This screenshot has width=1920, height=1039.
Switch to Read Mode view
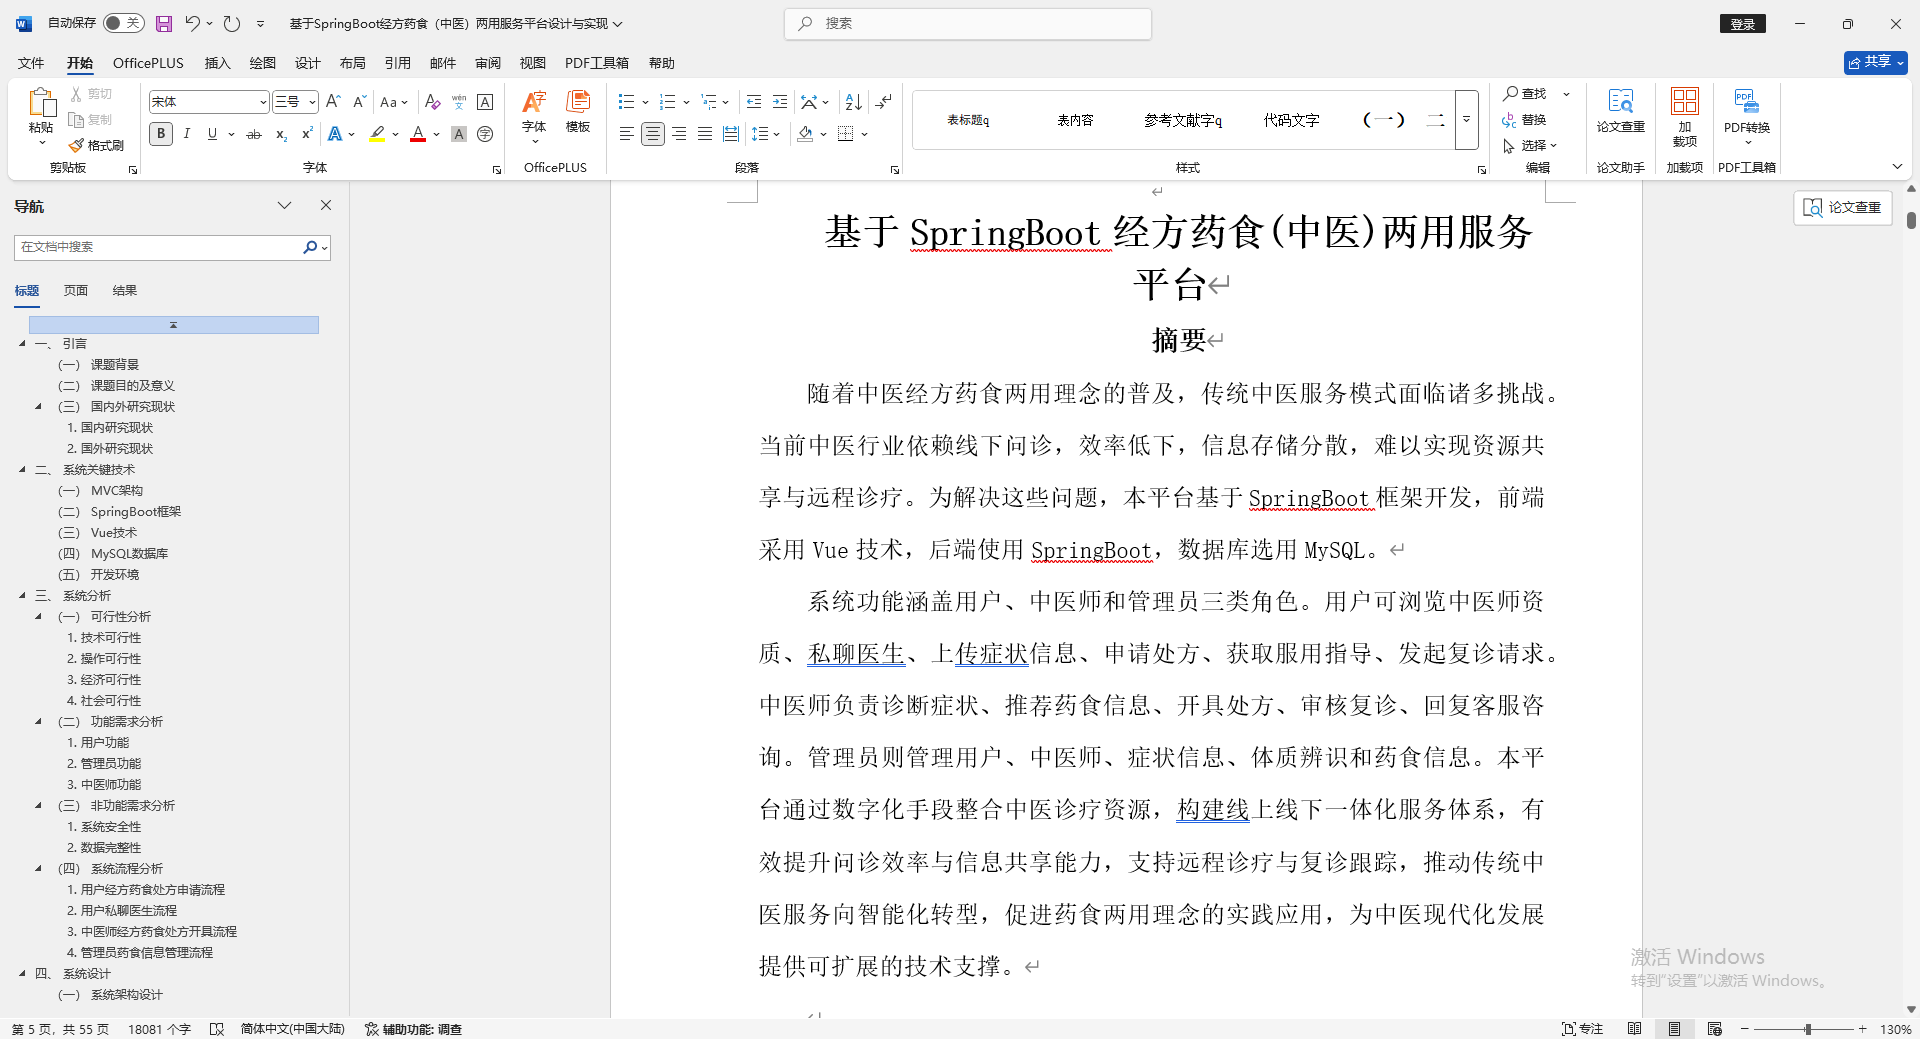pos(1635,1029)
